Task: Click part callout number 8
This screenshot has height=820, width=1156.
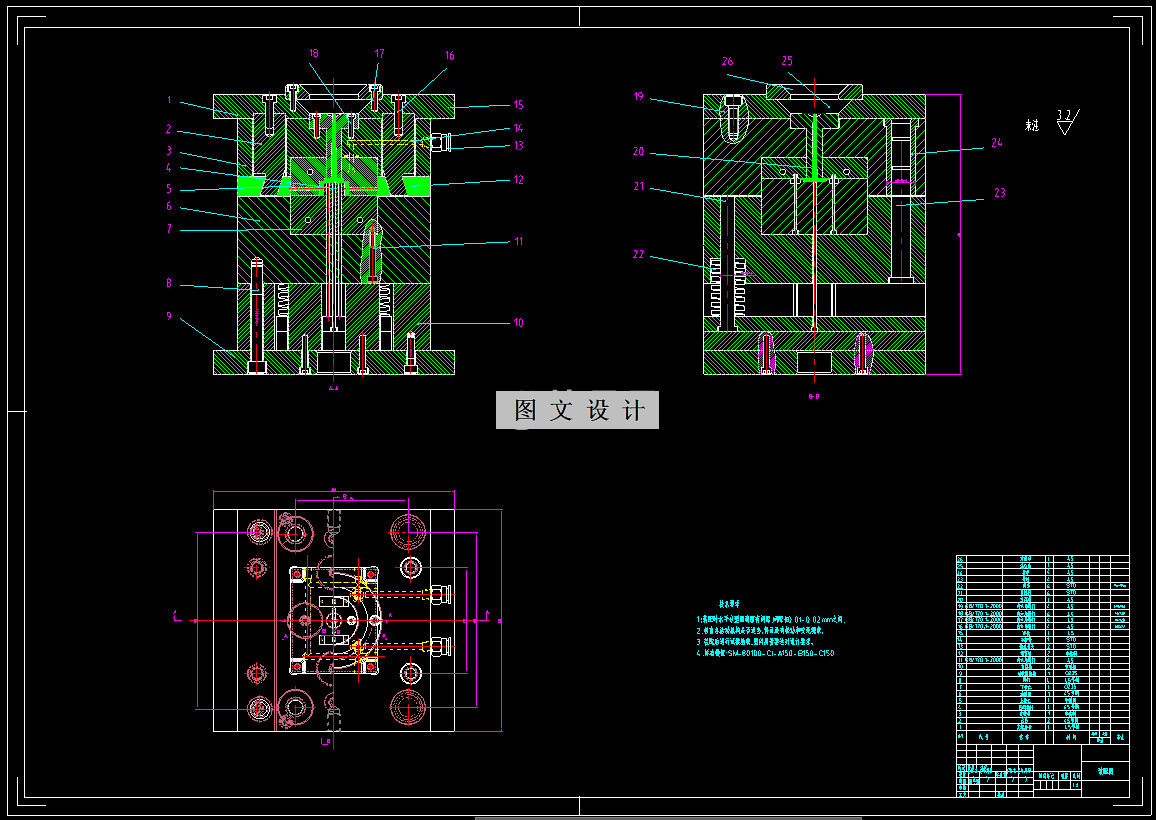Action: pyautogui.click(x=169, y=283)
